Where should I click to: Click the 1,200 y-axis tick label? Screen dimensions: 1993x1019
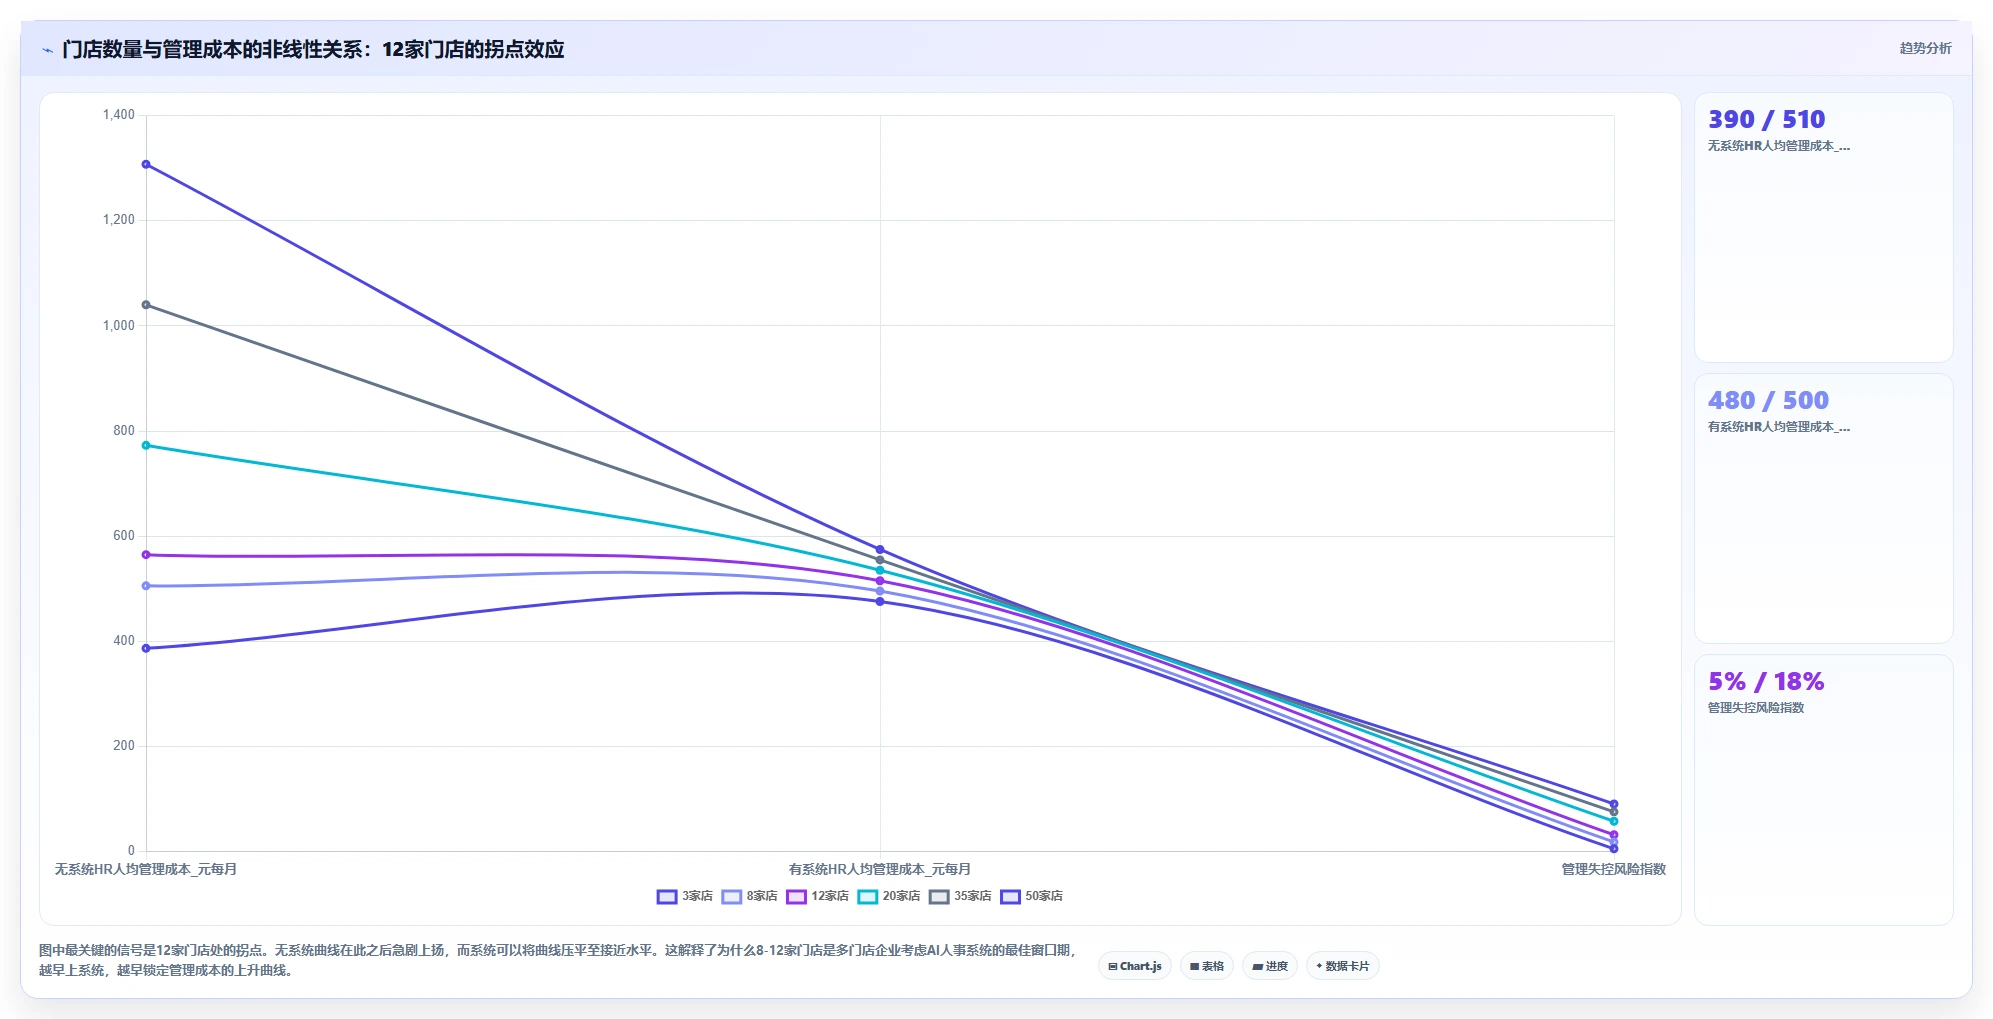point(118,220)
